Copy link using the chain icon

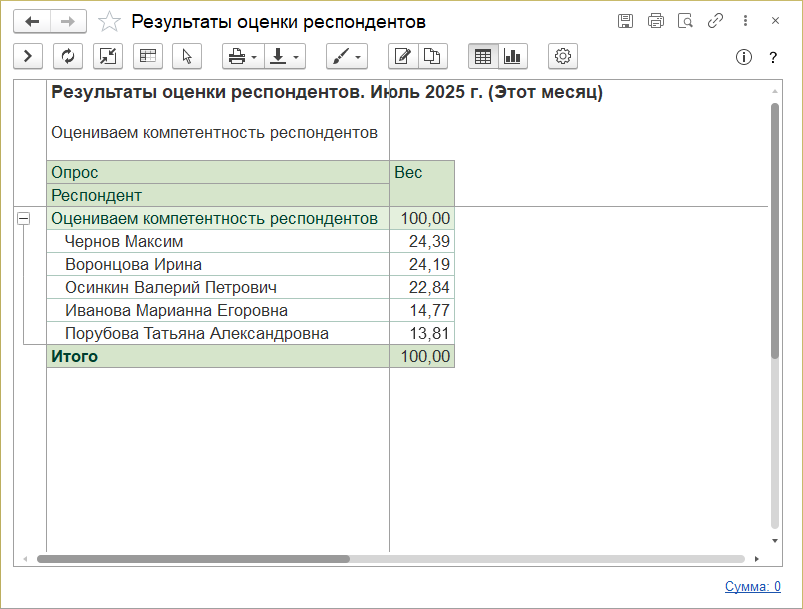click(x=715, y=21)
